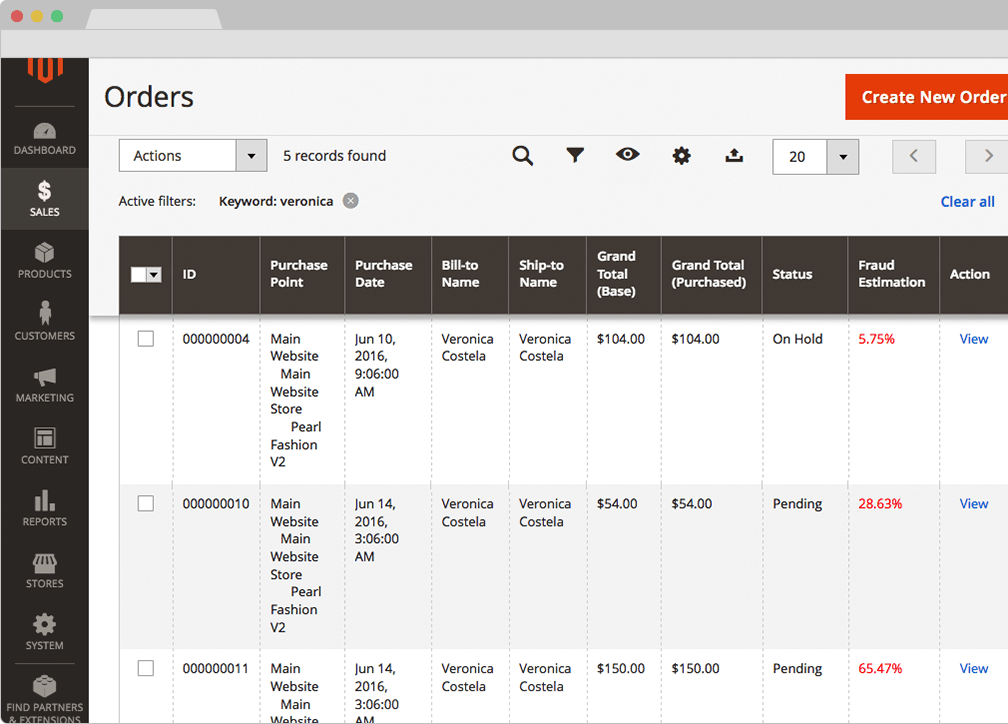
Task: Open the per-page count dropdown arrow
Action: [842, 157]
